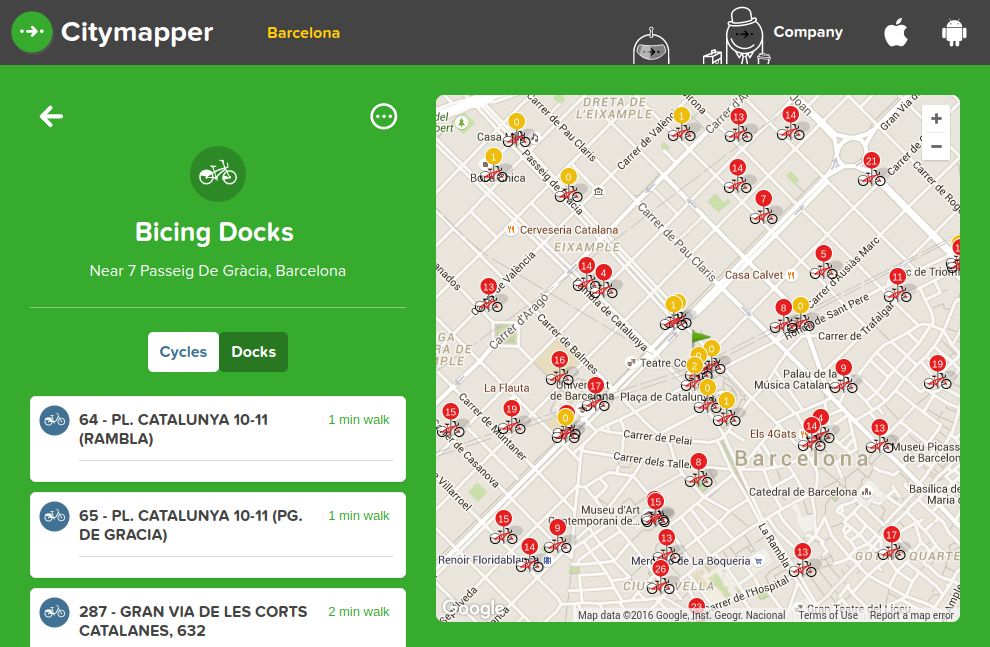The height and width of the screenshot is (647, 990).
Task: Open the Android app download icon
Action: click(x=953, y=32)
